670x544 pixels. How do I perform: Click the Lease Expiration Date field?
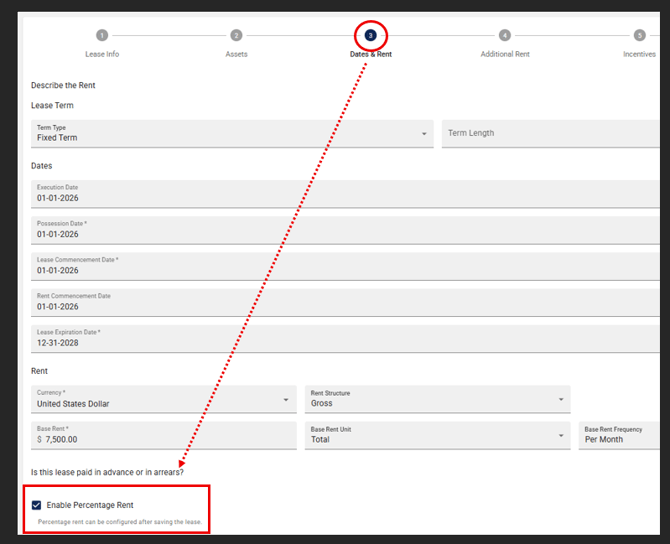click(x=340, y=338)
